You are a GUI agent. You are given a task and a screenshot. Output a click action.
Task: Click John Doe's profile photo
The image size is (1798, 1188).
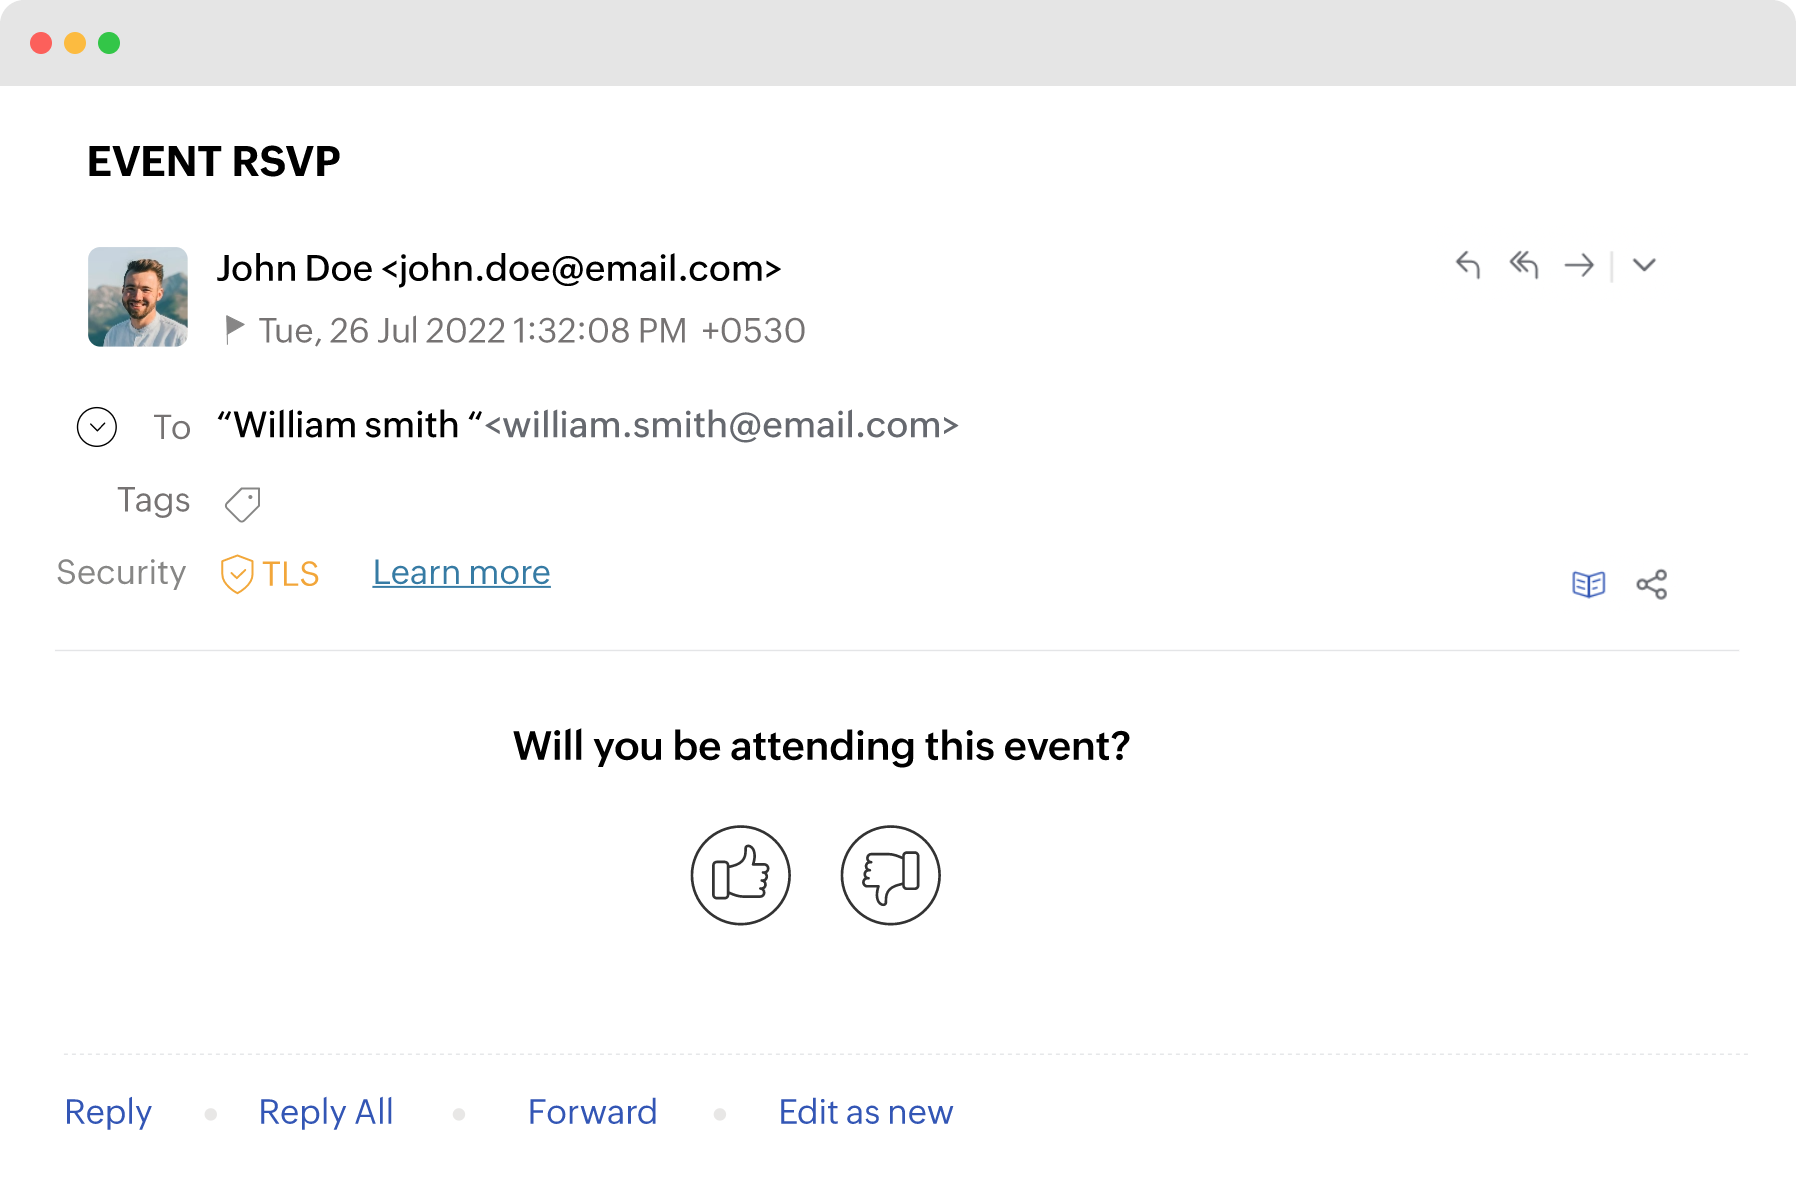coord(138,297)
